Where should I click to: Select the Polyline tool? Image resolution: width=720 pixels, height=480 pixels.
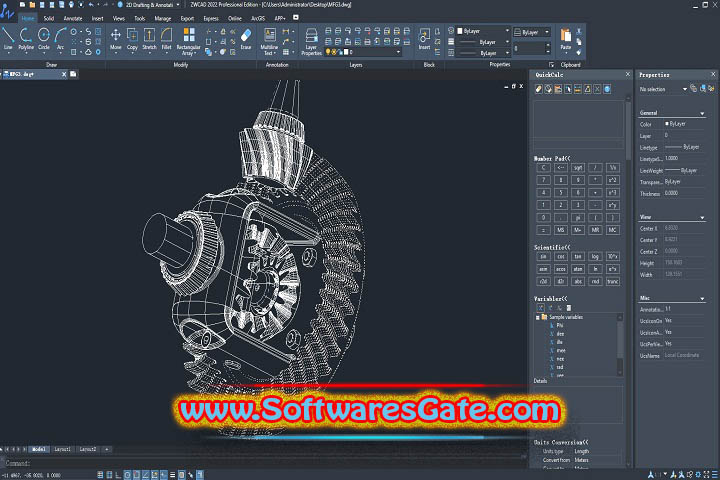click(x=26, y=39)
